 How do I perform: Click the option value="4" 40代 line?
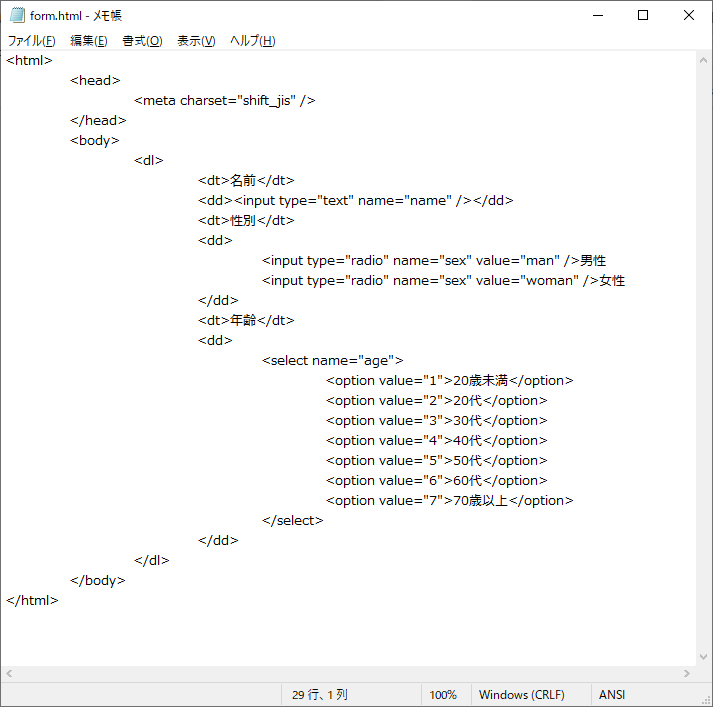[x=437, y=441]
